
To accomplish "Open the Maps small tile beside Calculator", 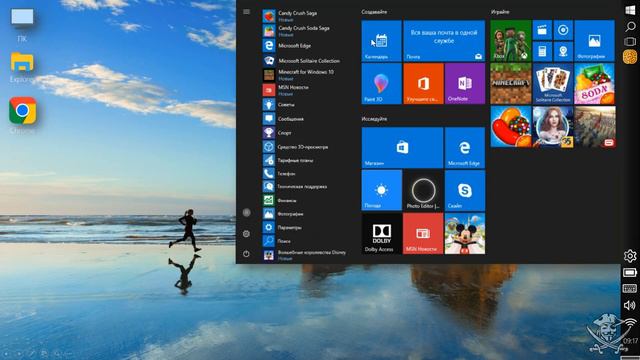I will [x=563, y=51].
